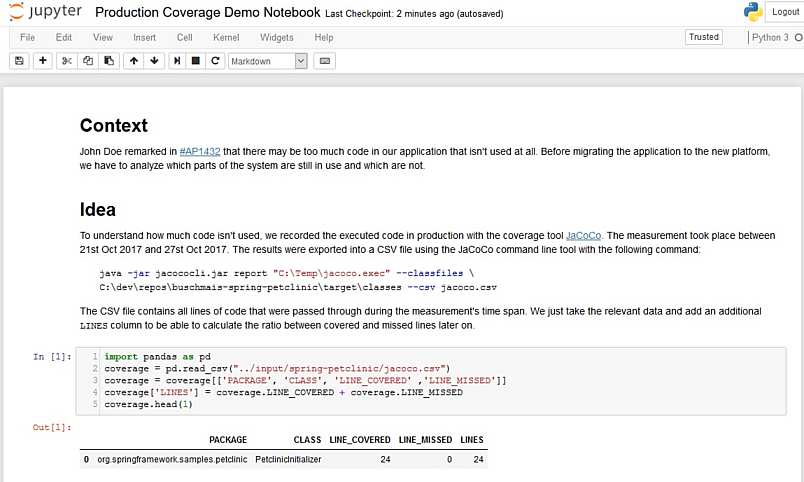Open the Insert menu
Image resolution: width=804 pixels, height=482 pixels.
pyautogui.click(x=144, y=37)
